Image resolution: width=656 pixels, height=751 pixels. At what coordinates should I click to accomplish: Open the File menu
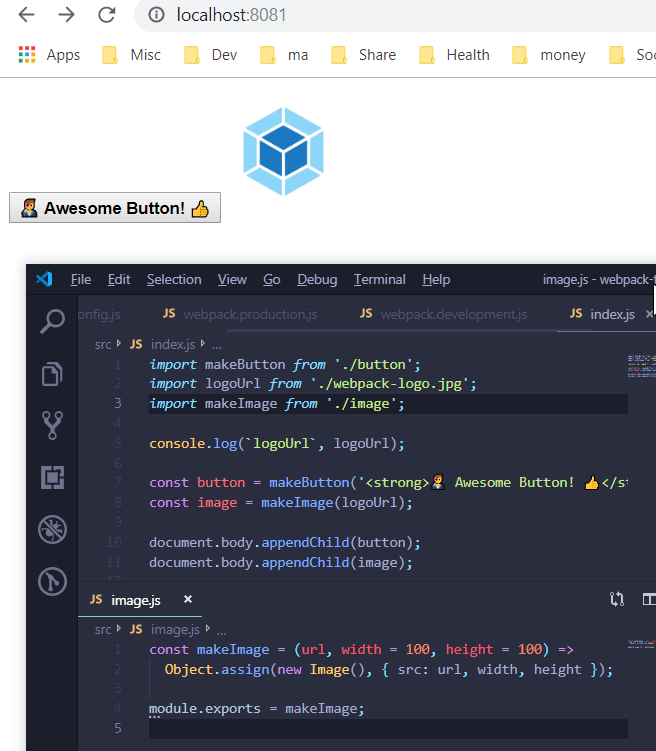(81, 279)
